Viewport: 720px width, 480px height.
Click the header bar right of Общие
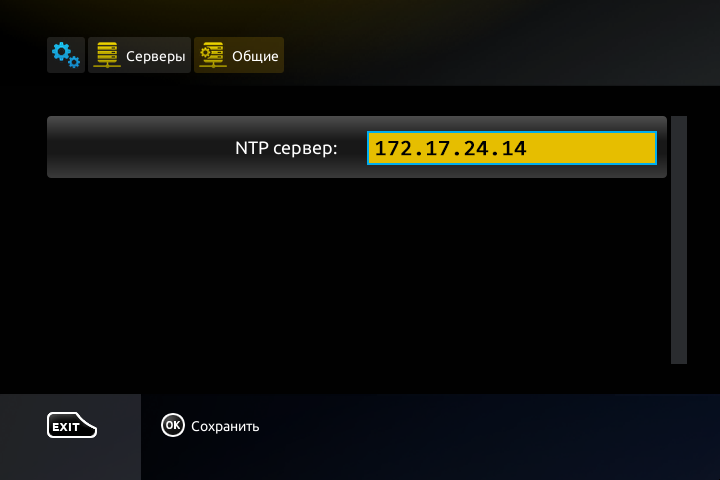coord(501,46)
